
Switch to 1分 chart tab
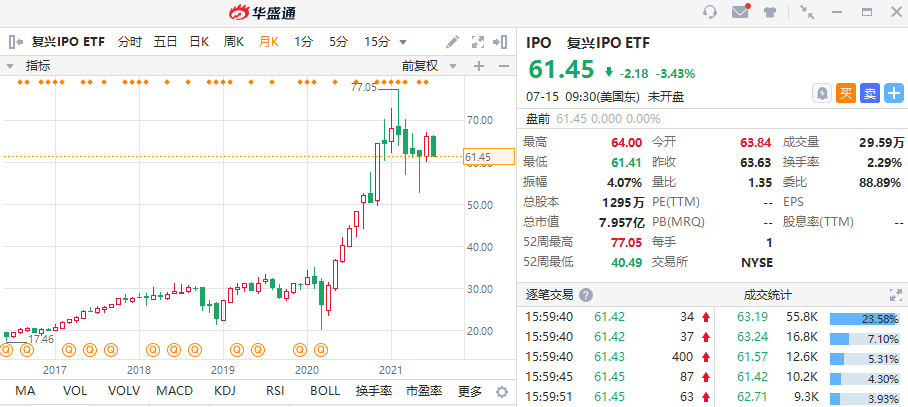(x=303, y=42)
